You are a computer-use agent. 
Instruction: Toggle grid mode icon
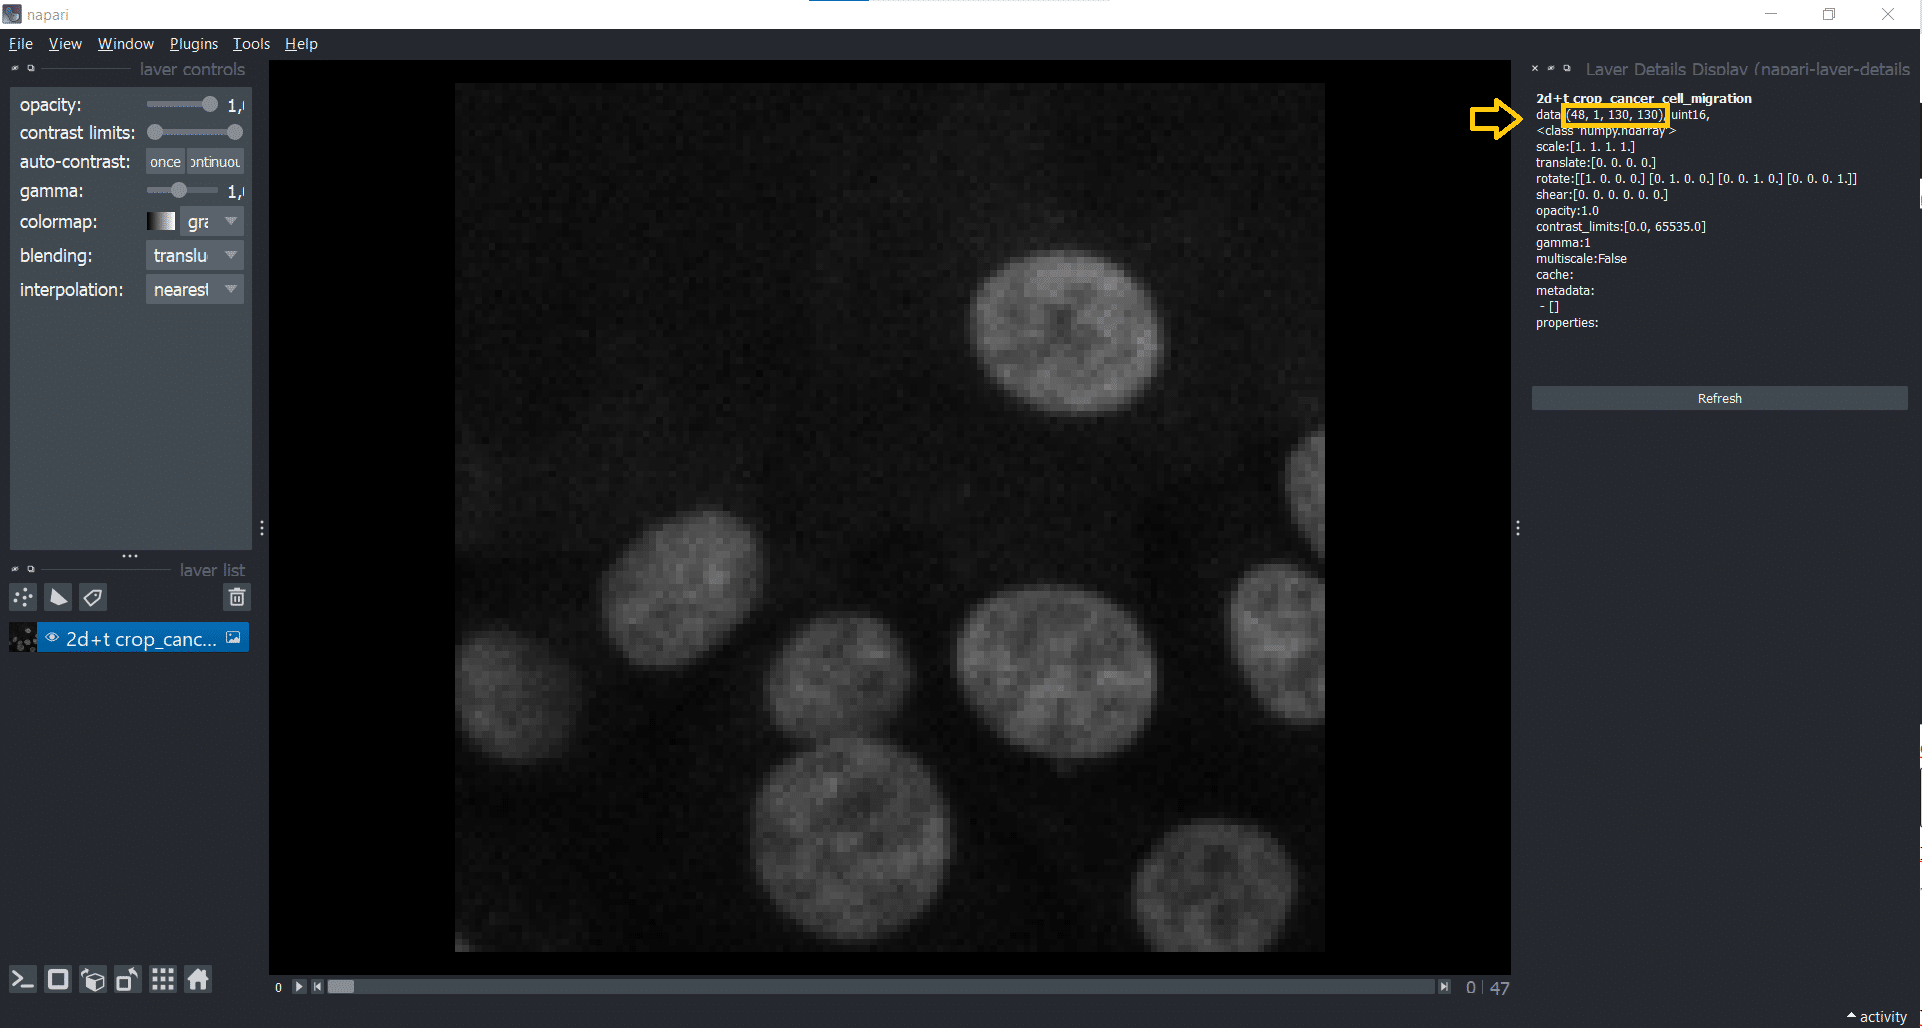163,980
